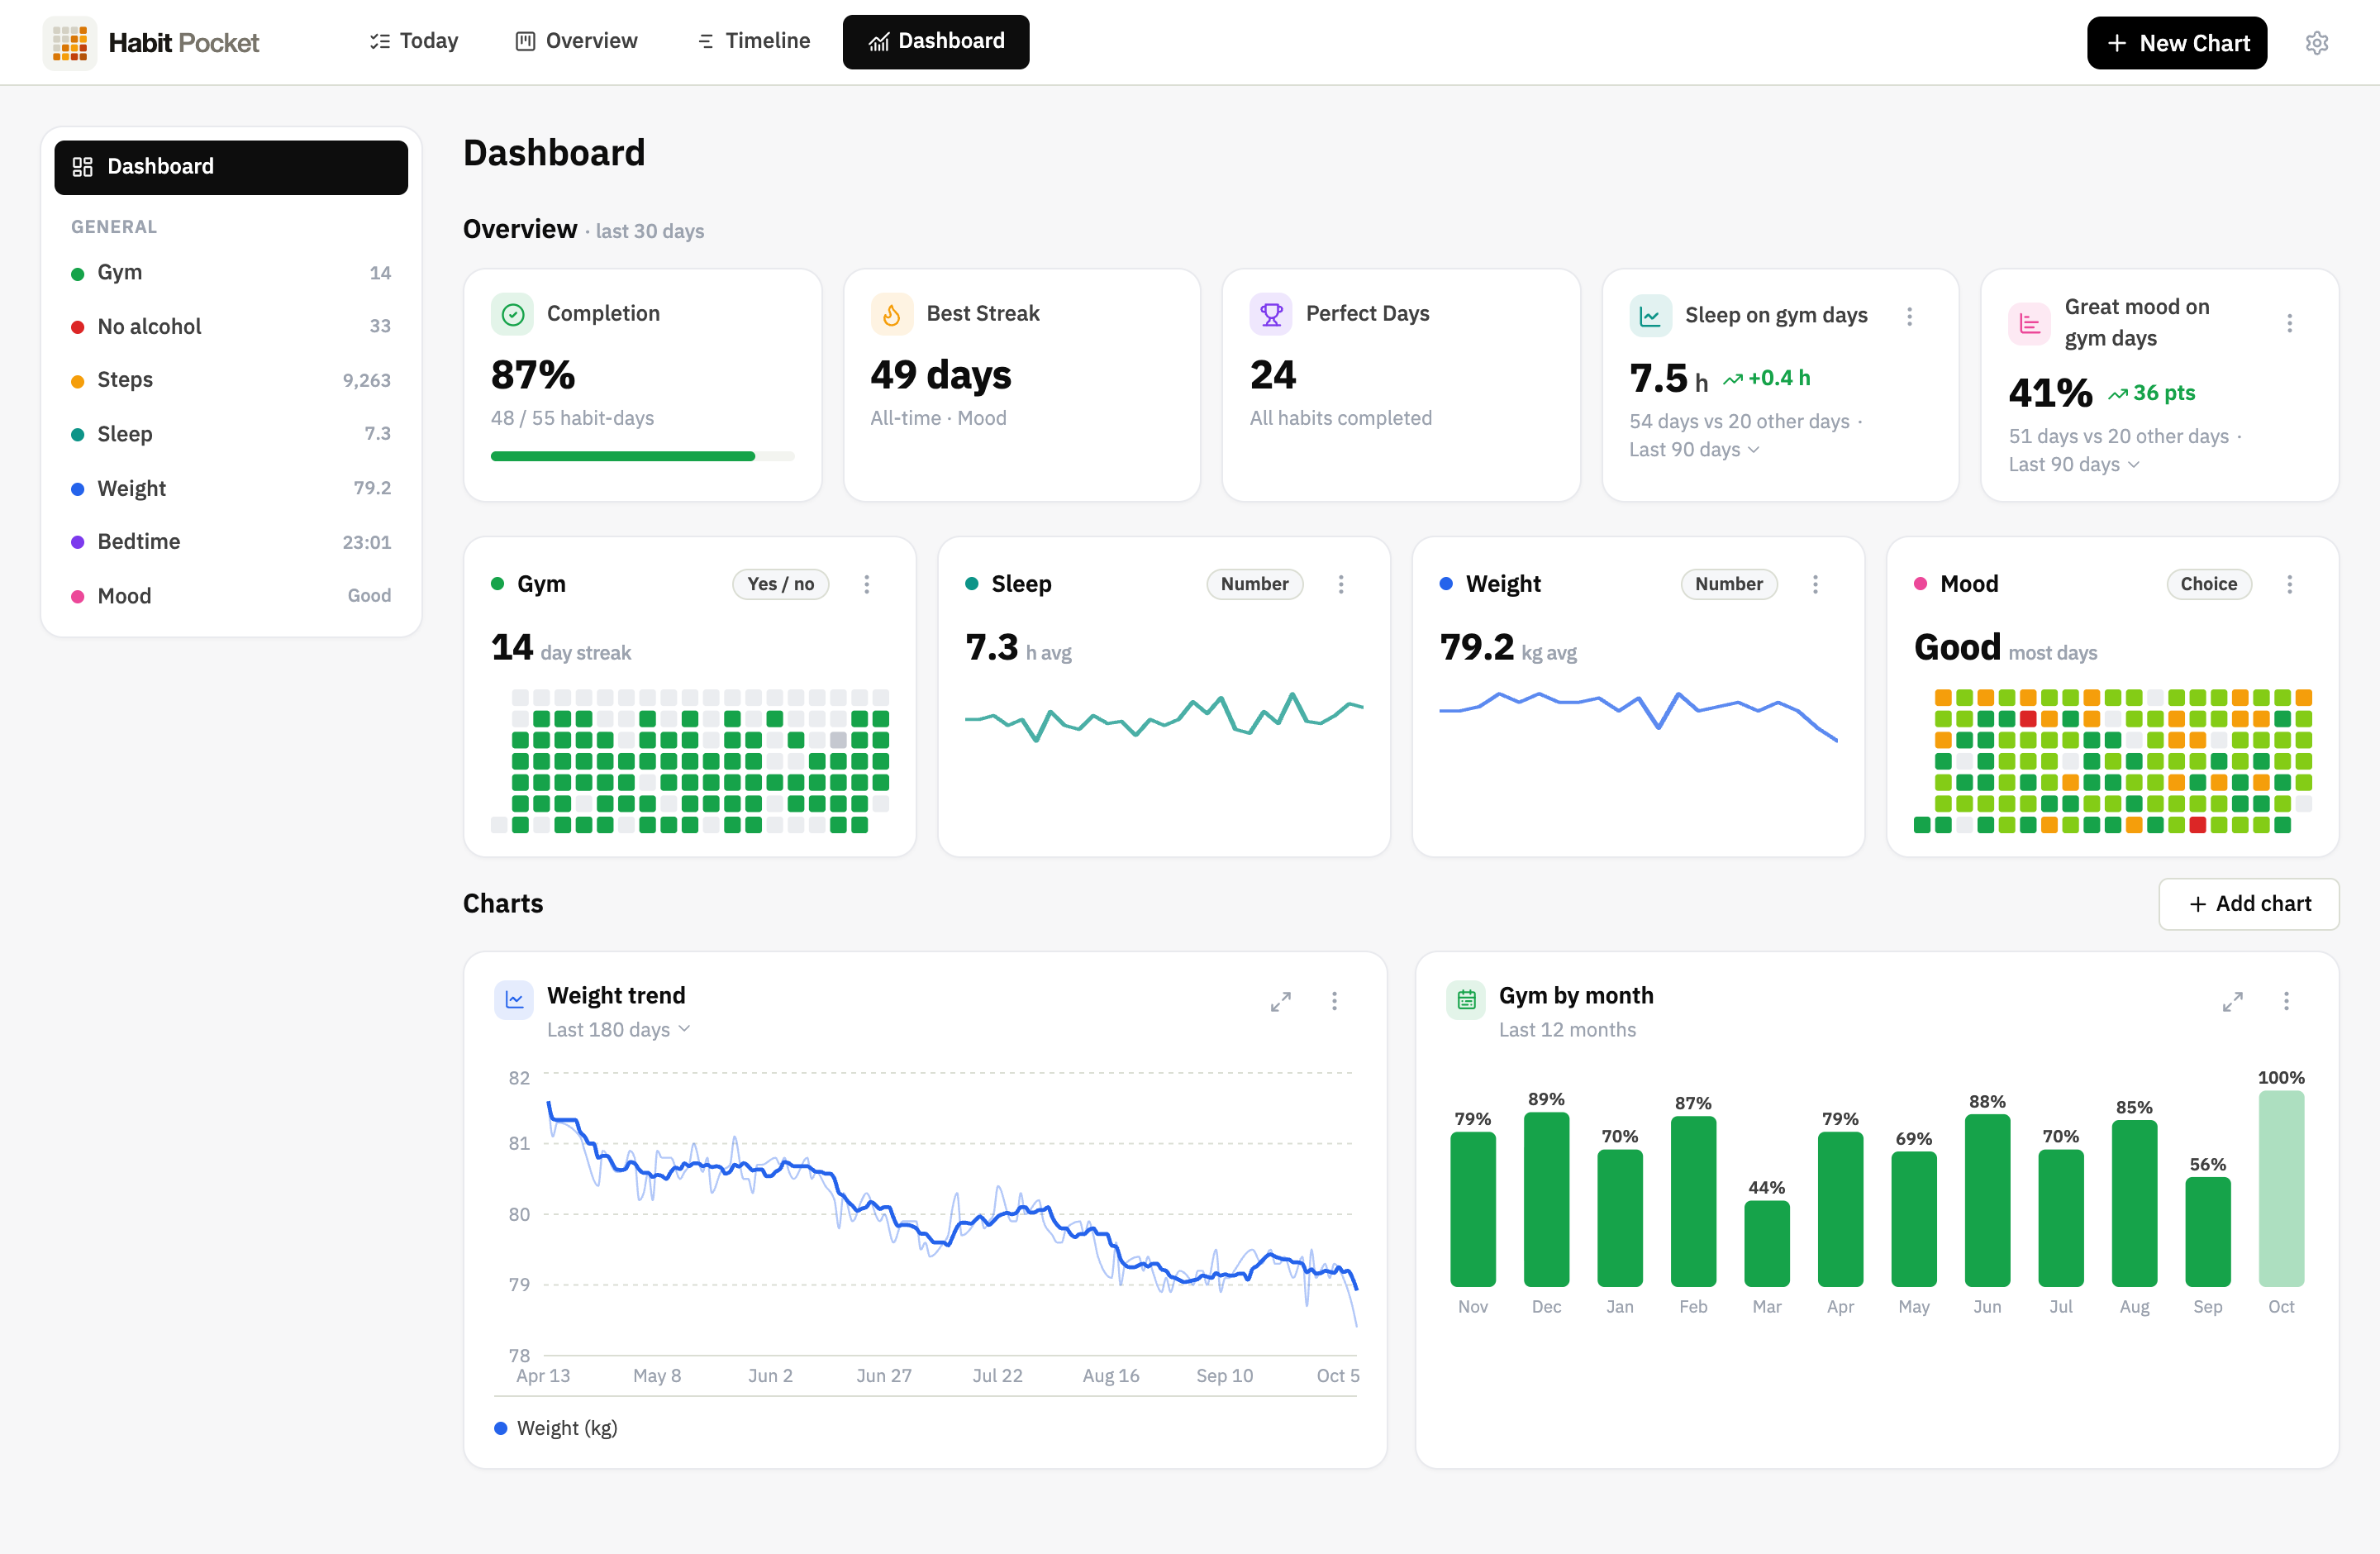2380x1554 pixels.
Task: Open Last 90 days dropdown on Sleep card
Action: coord(1694,450)
